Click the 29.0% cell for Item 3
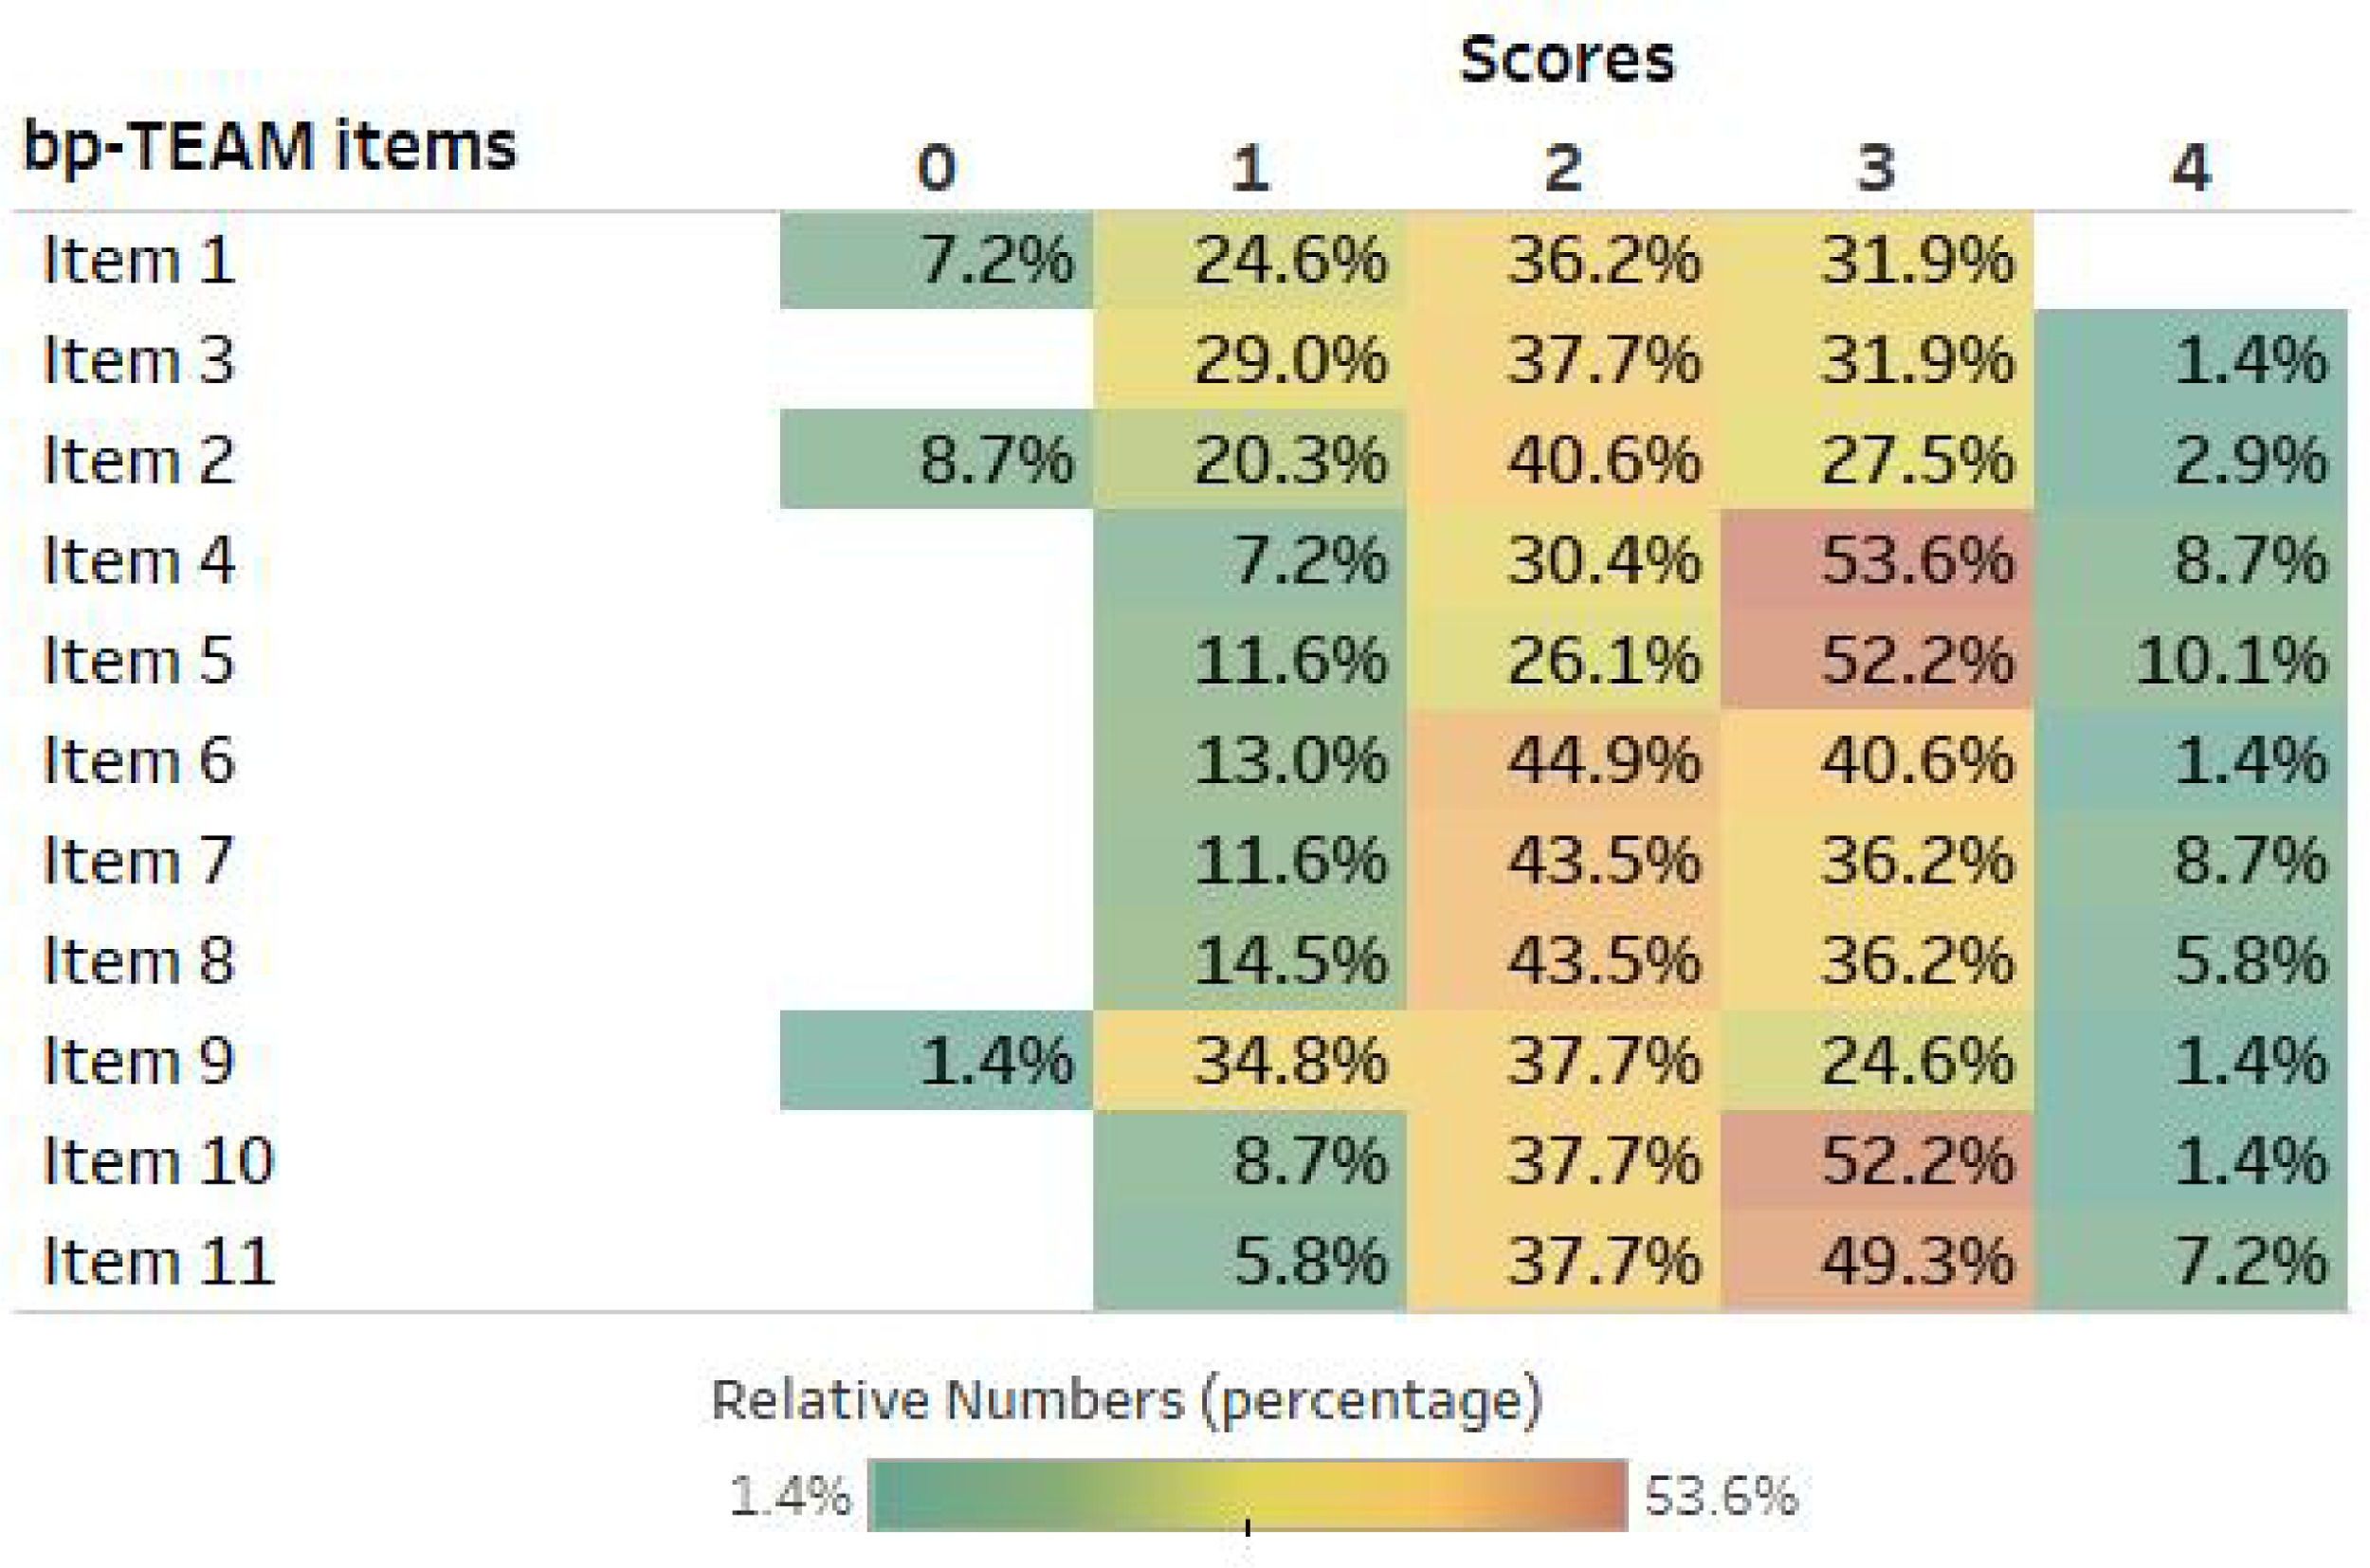2370x1568 pixels. tap(1250, 360)
